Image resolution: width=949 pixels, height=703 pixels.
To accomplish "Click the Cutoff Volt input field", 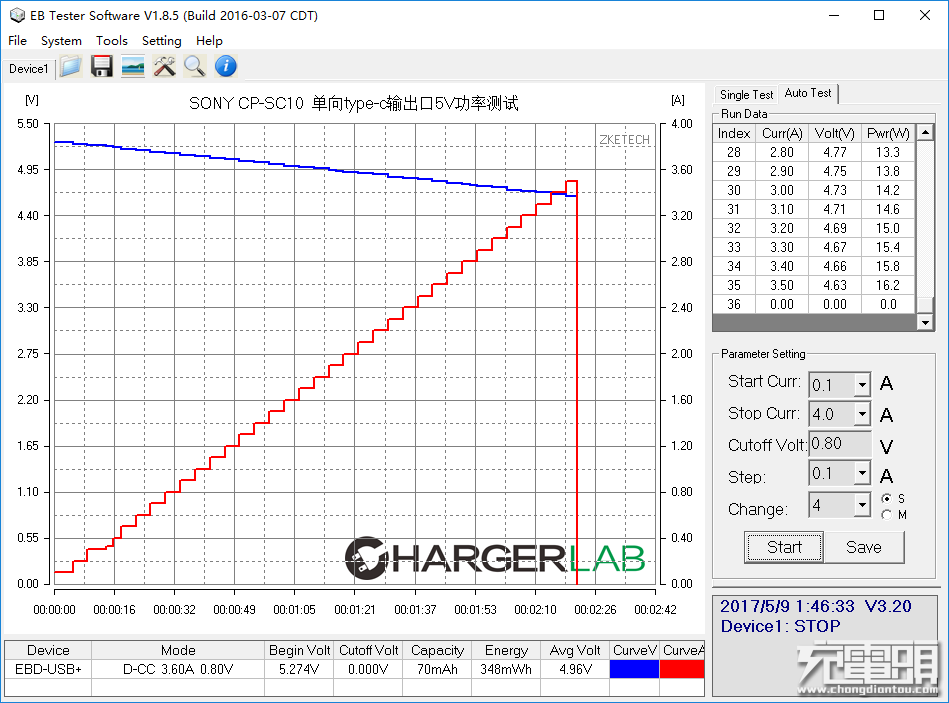I will pyautogui.click(x=839, y=444).
